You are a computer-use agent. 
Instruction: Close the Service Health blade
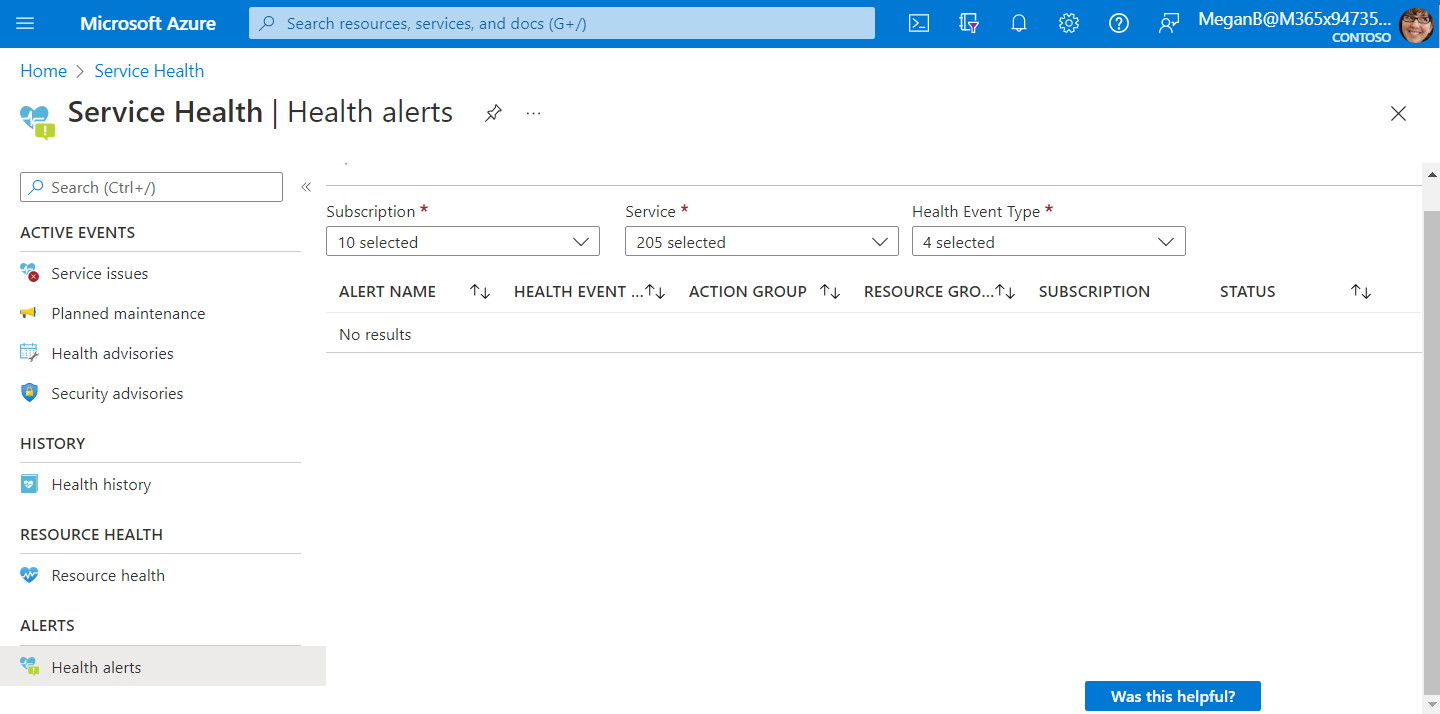(x=1398, y=114)
